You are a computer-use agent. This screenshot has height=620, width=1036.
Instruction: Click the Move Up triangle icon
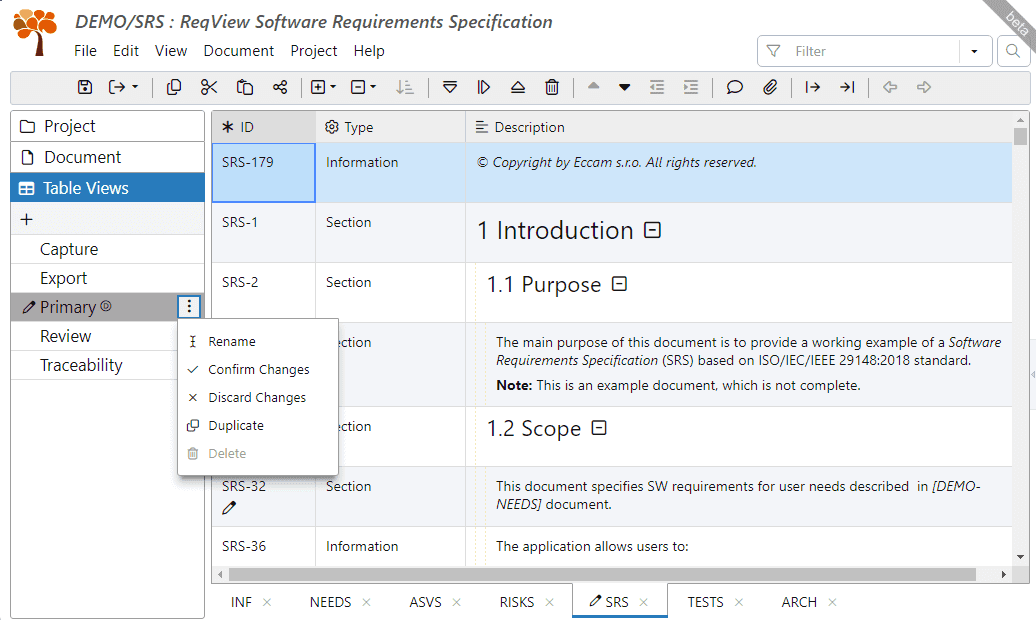tap(593, 86)
